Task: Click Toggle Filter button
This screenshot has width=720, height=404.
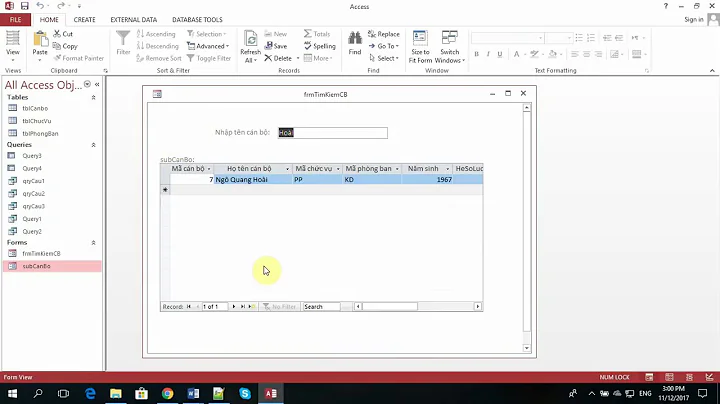Action: (x=209, y=58)
